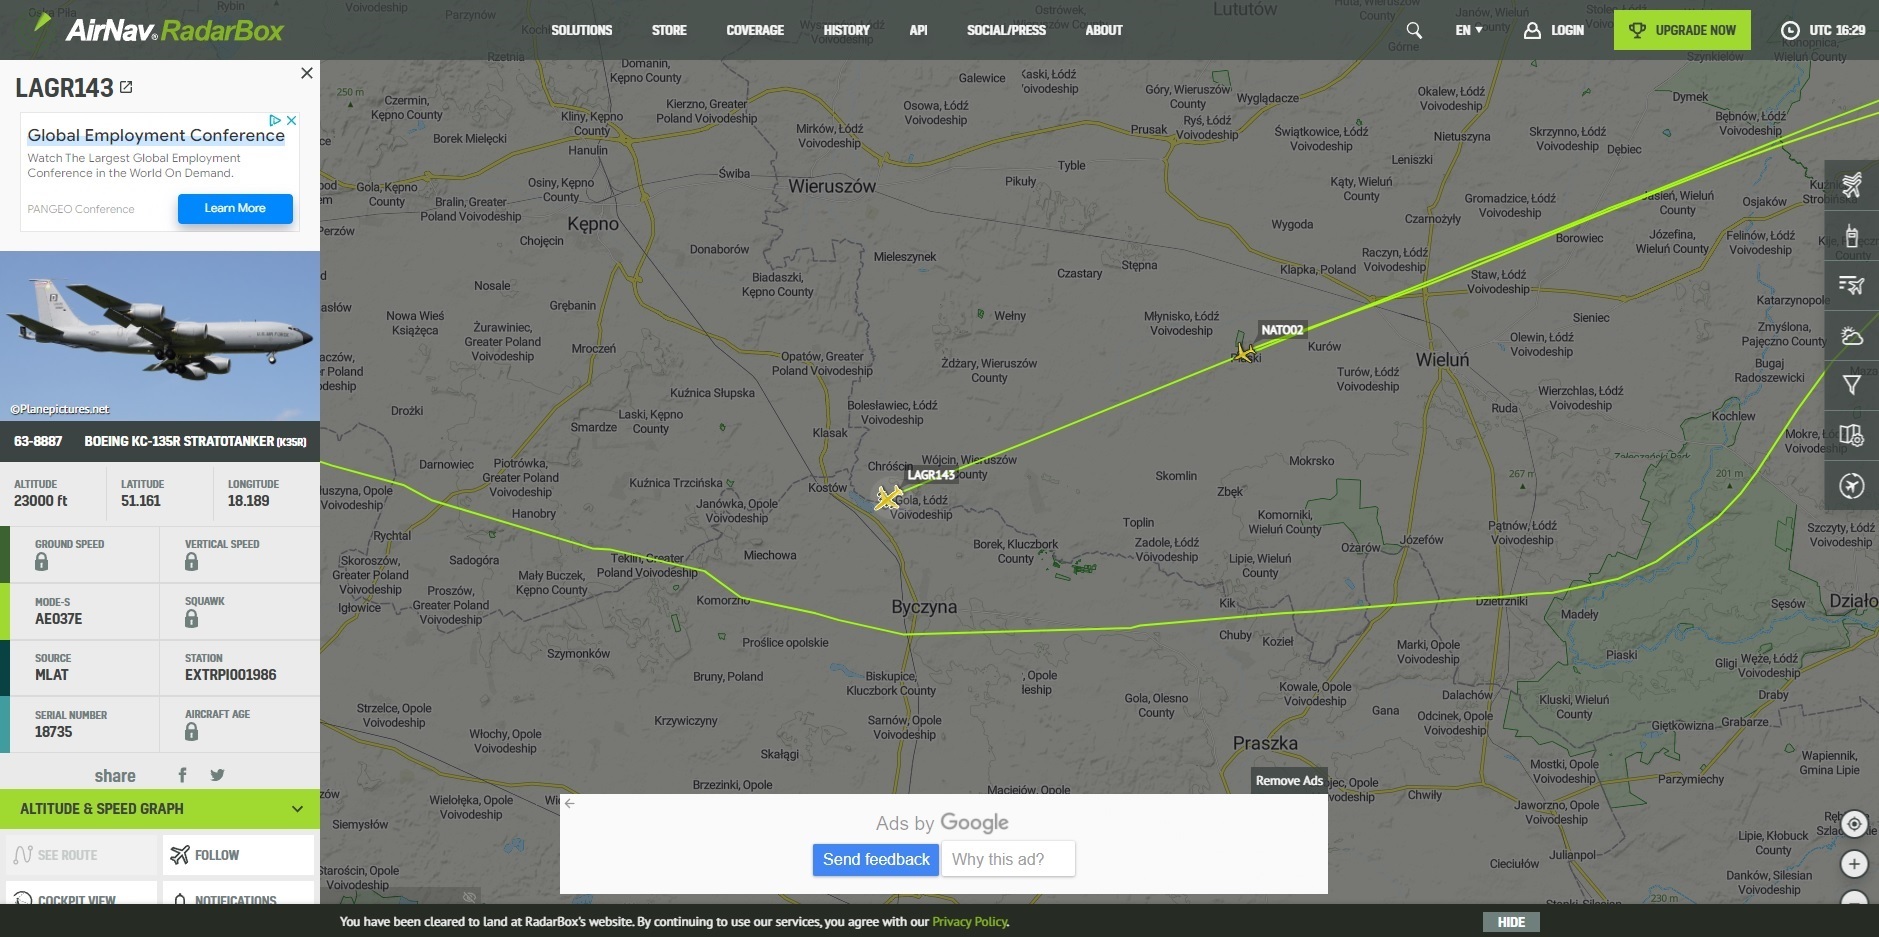1879x937 pixels.
Task: Open the About menu item
Action: (1104, 30)
